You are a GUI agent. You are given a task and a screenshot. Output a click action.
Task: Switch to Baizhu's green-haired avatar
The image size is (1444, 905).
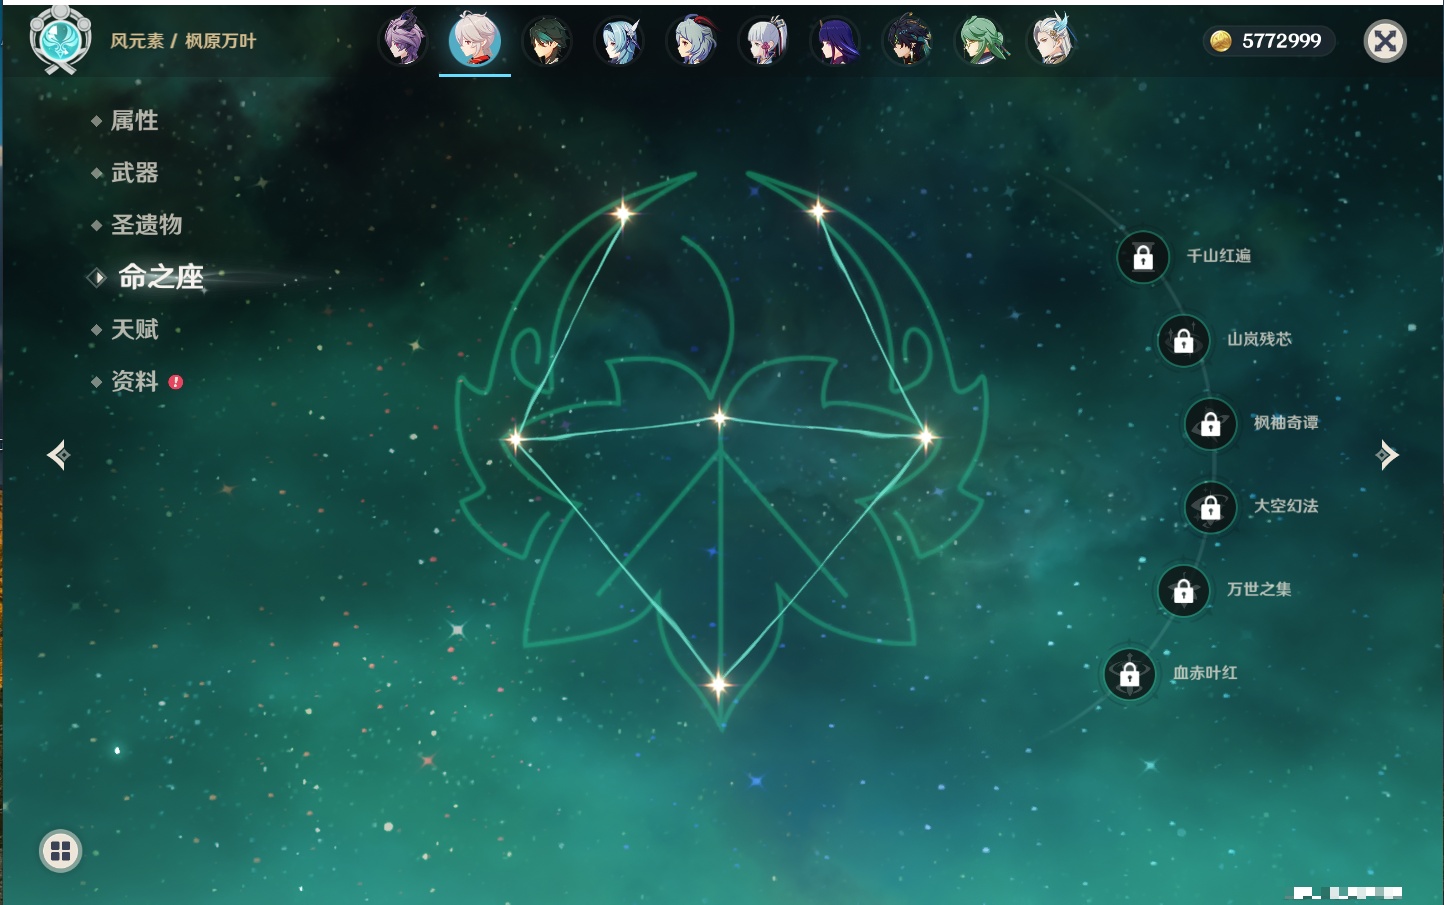tap(980, 41)
